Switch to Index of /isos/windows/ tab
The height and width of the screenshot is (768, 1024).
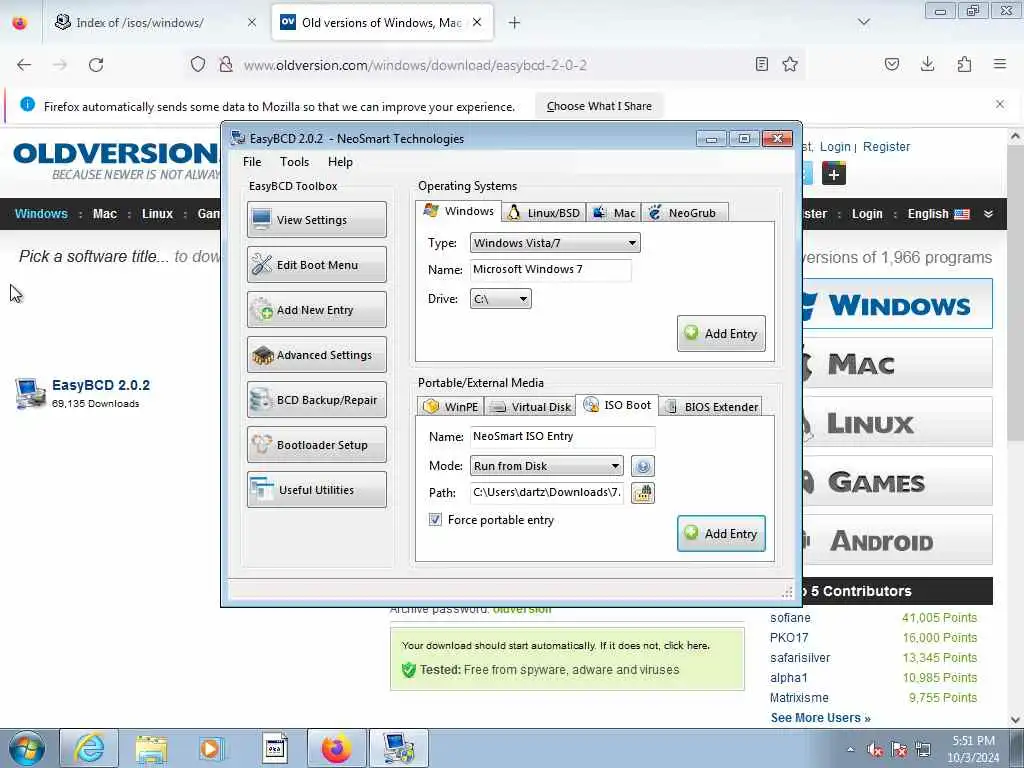pos(140,23)
